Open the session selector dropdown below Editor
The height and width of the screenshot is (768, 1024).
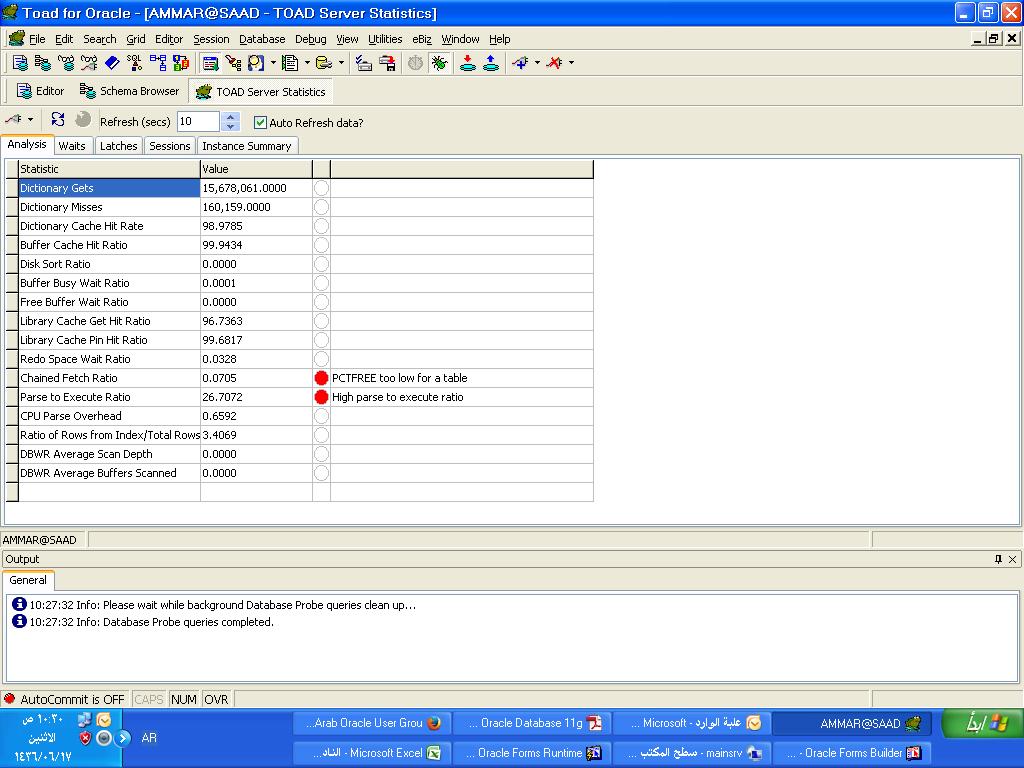[30, 120]
